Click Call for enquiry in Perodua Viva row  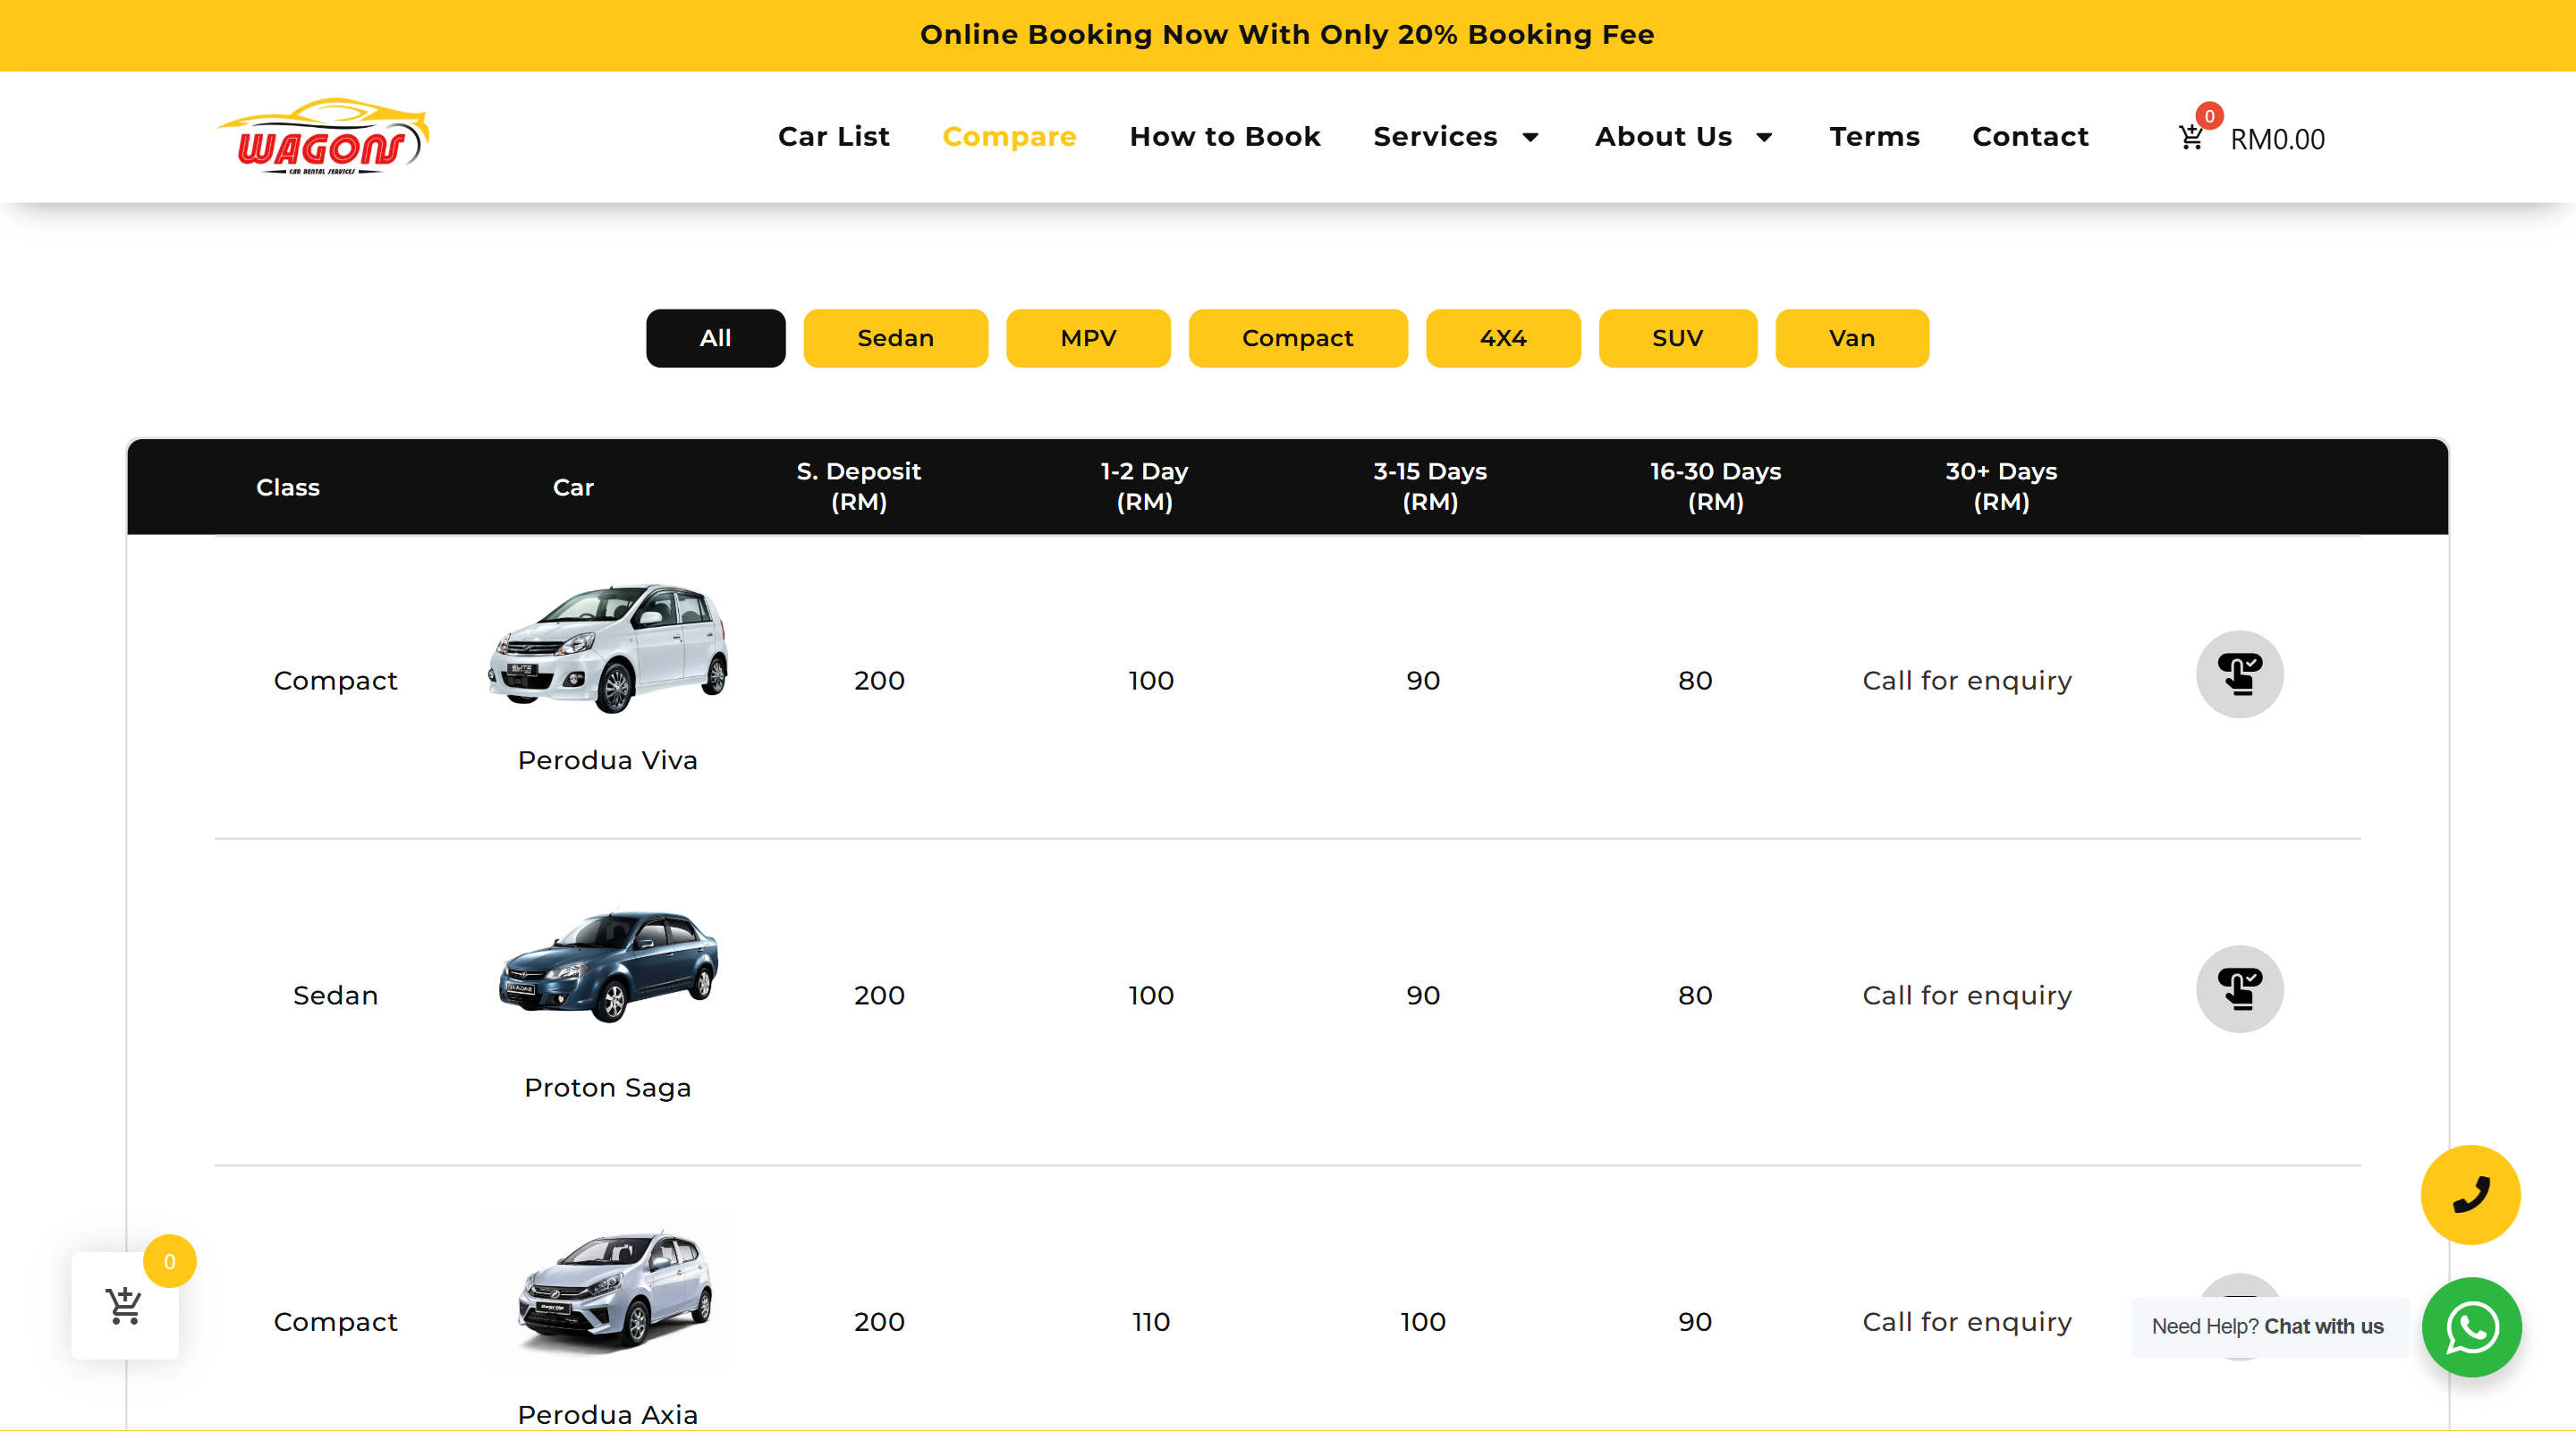coord(1966,681)
